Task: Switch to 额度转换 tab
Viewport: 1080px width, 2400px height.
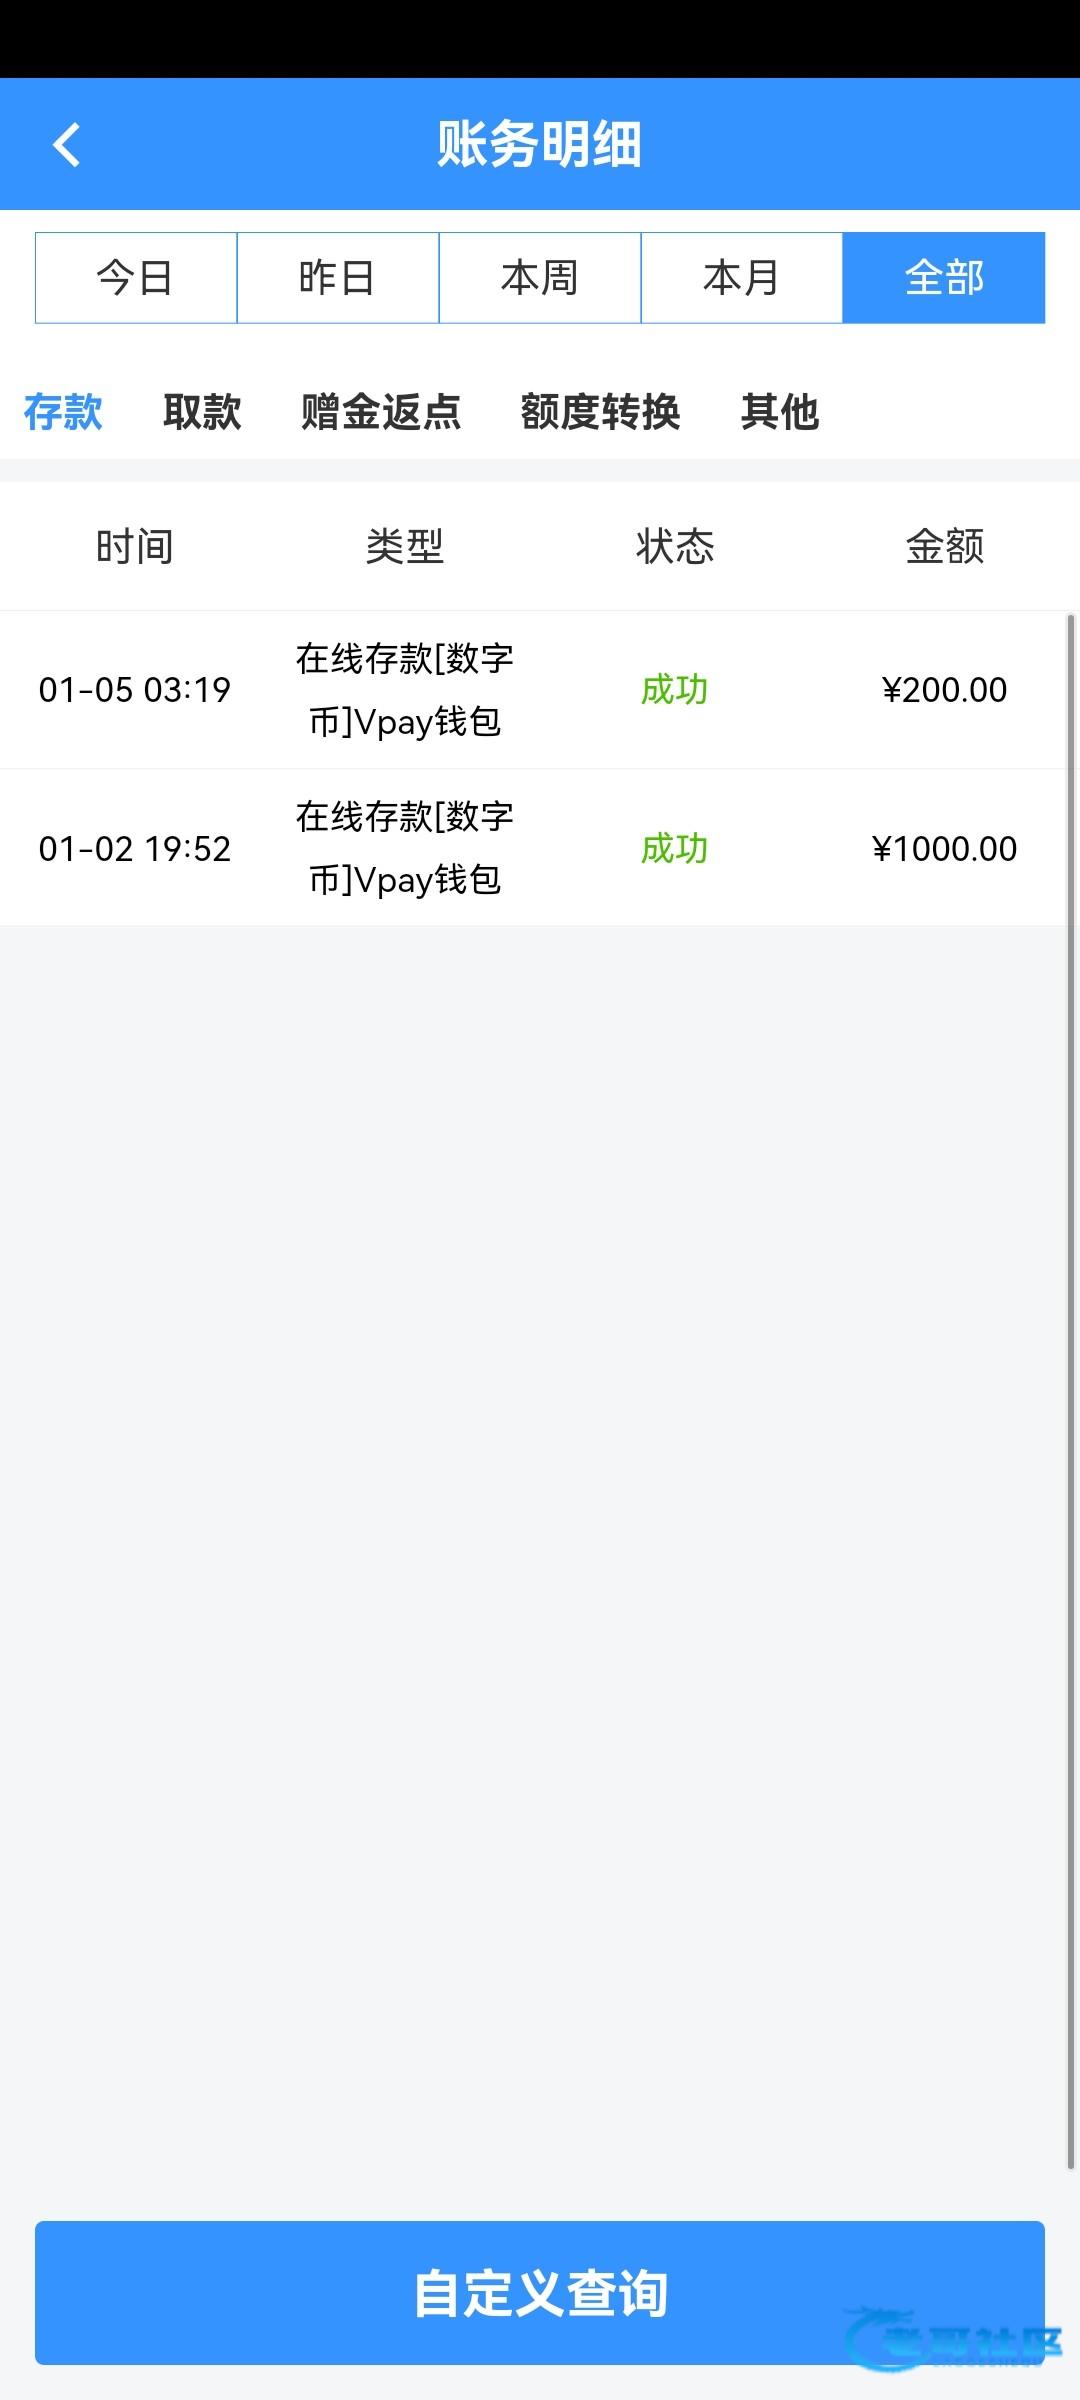Action: click(x=600, y=412)
